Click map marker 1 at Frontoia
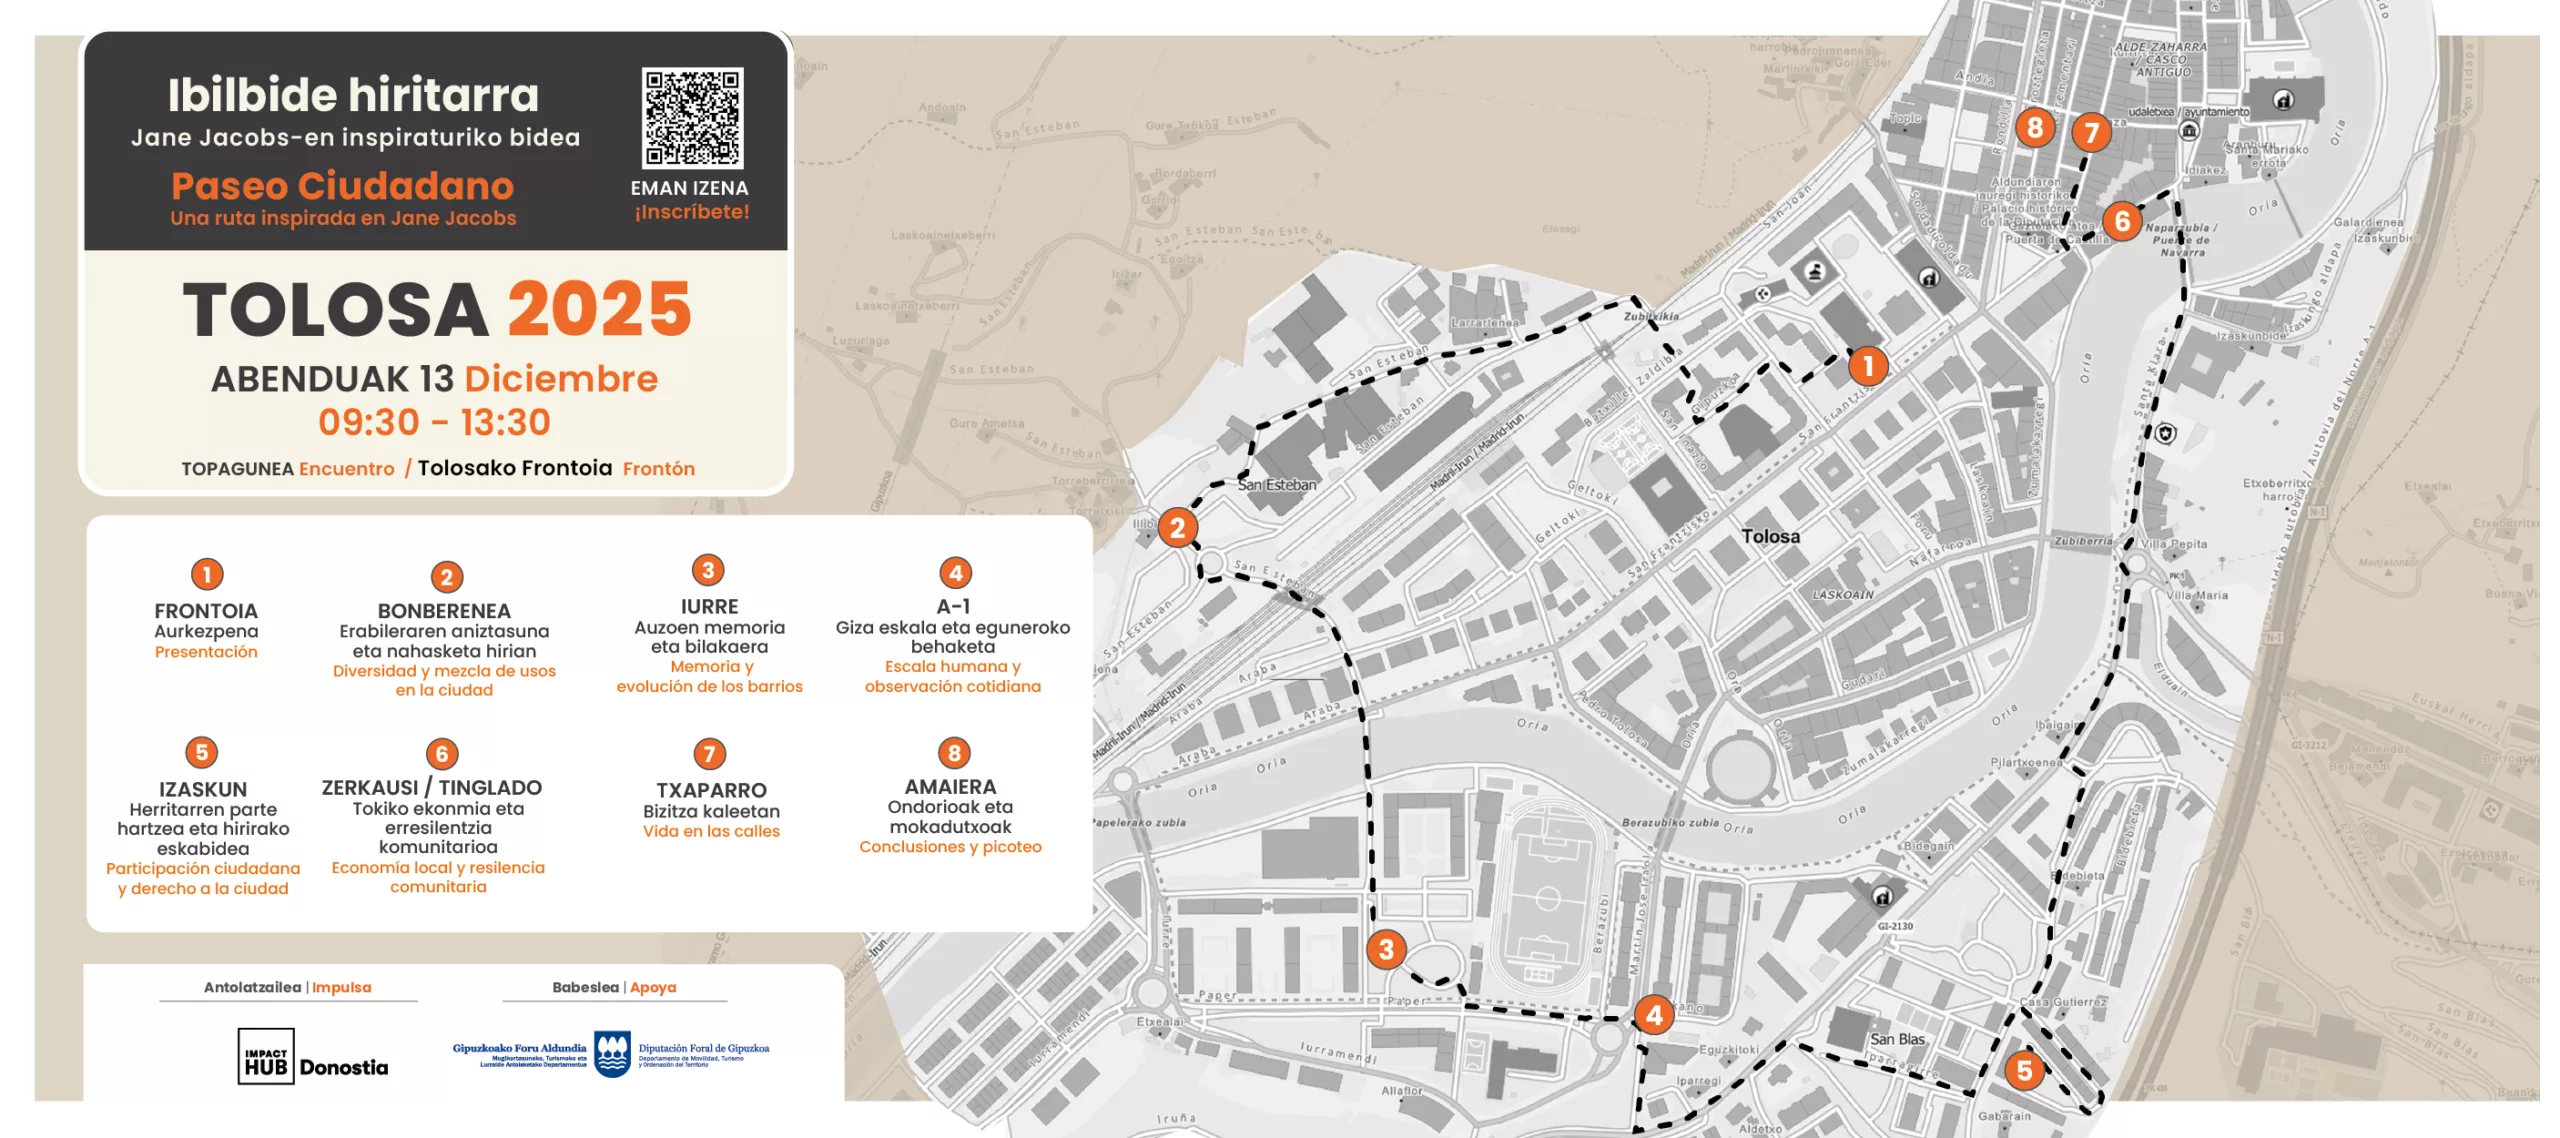Image resolution: width=2560 pixels, height=1138 pixels. click(1866, 366)
